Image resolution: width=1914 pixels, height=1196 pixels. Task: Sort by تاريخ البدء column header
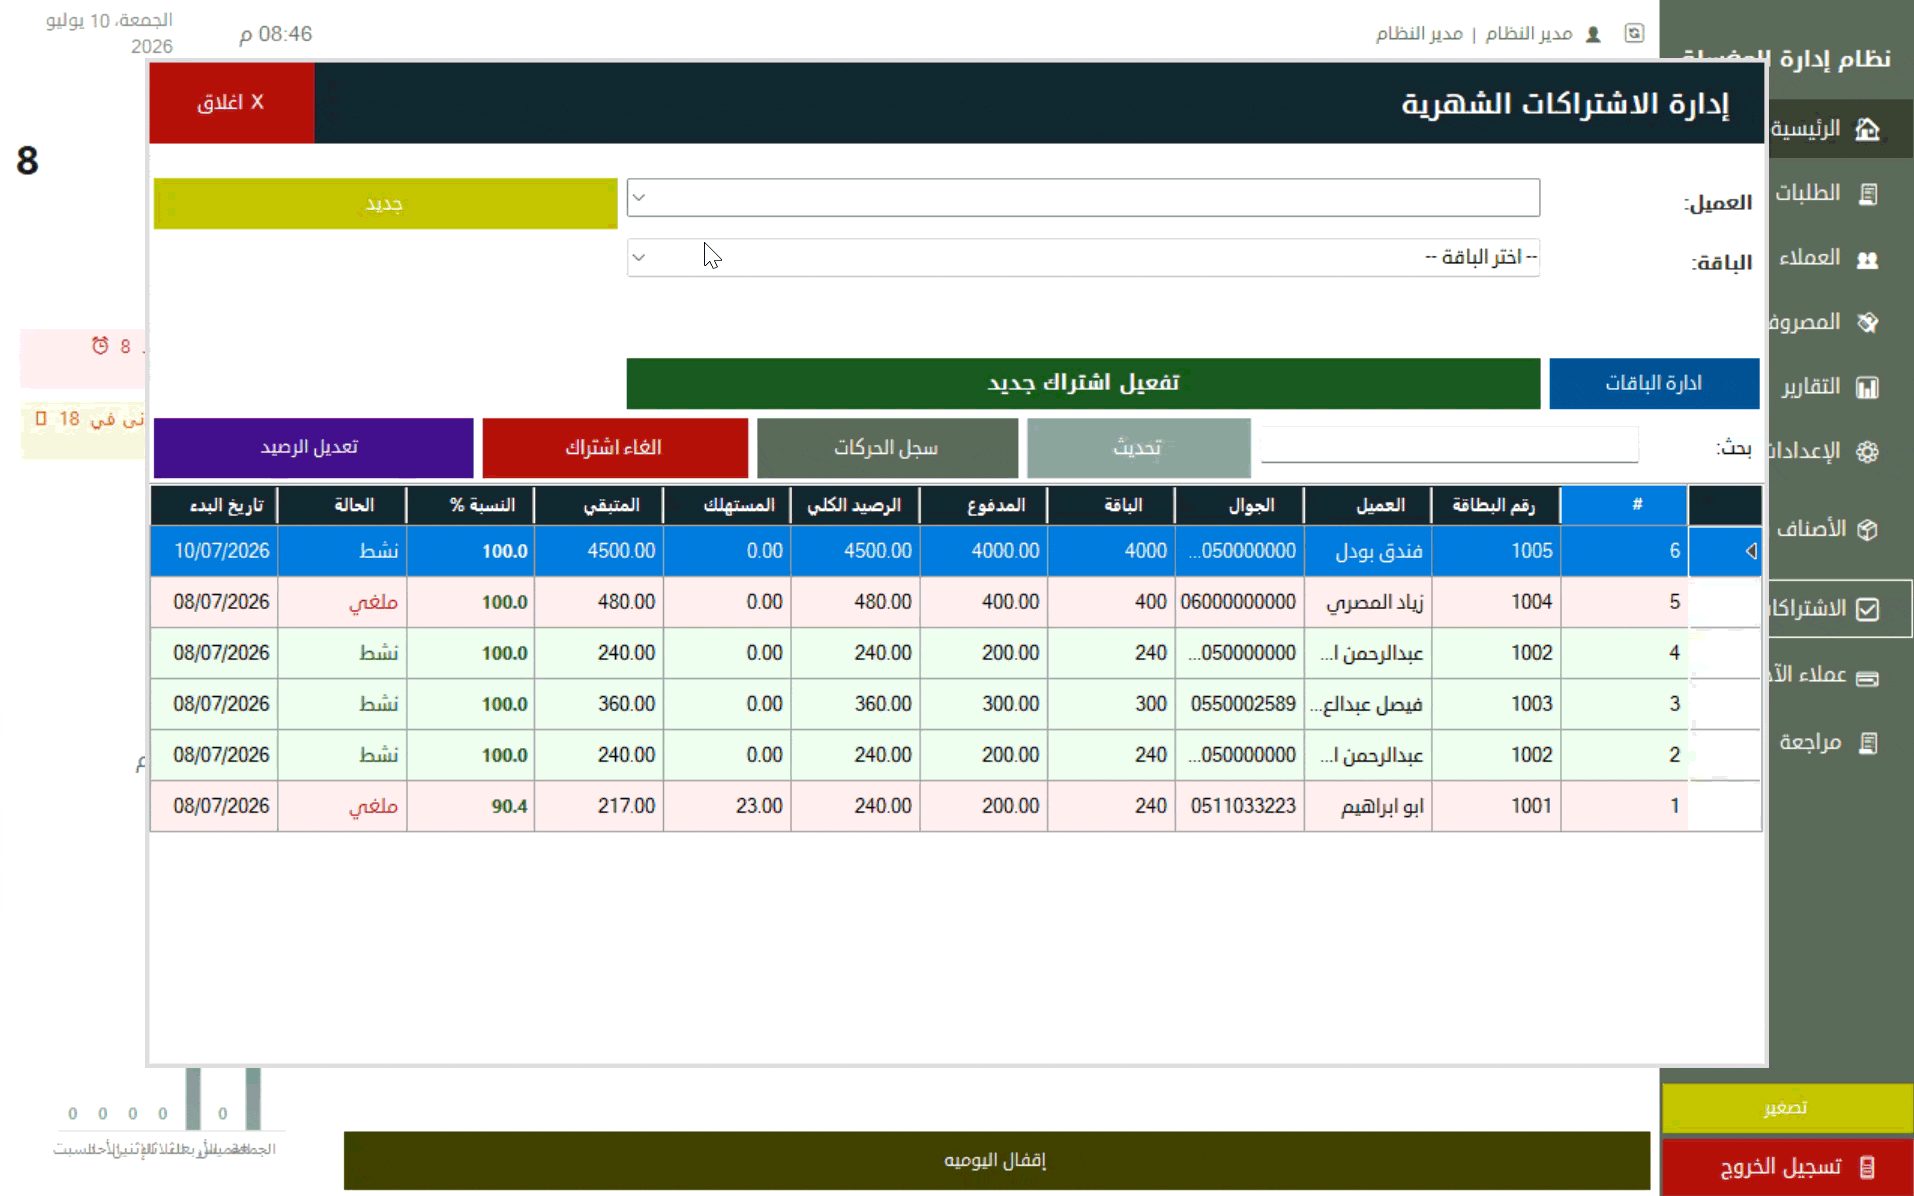tap(215, 505)
